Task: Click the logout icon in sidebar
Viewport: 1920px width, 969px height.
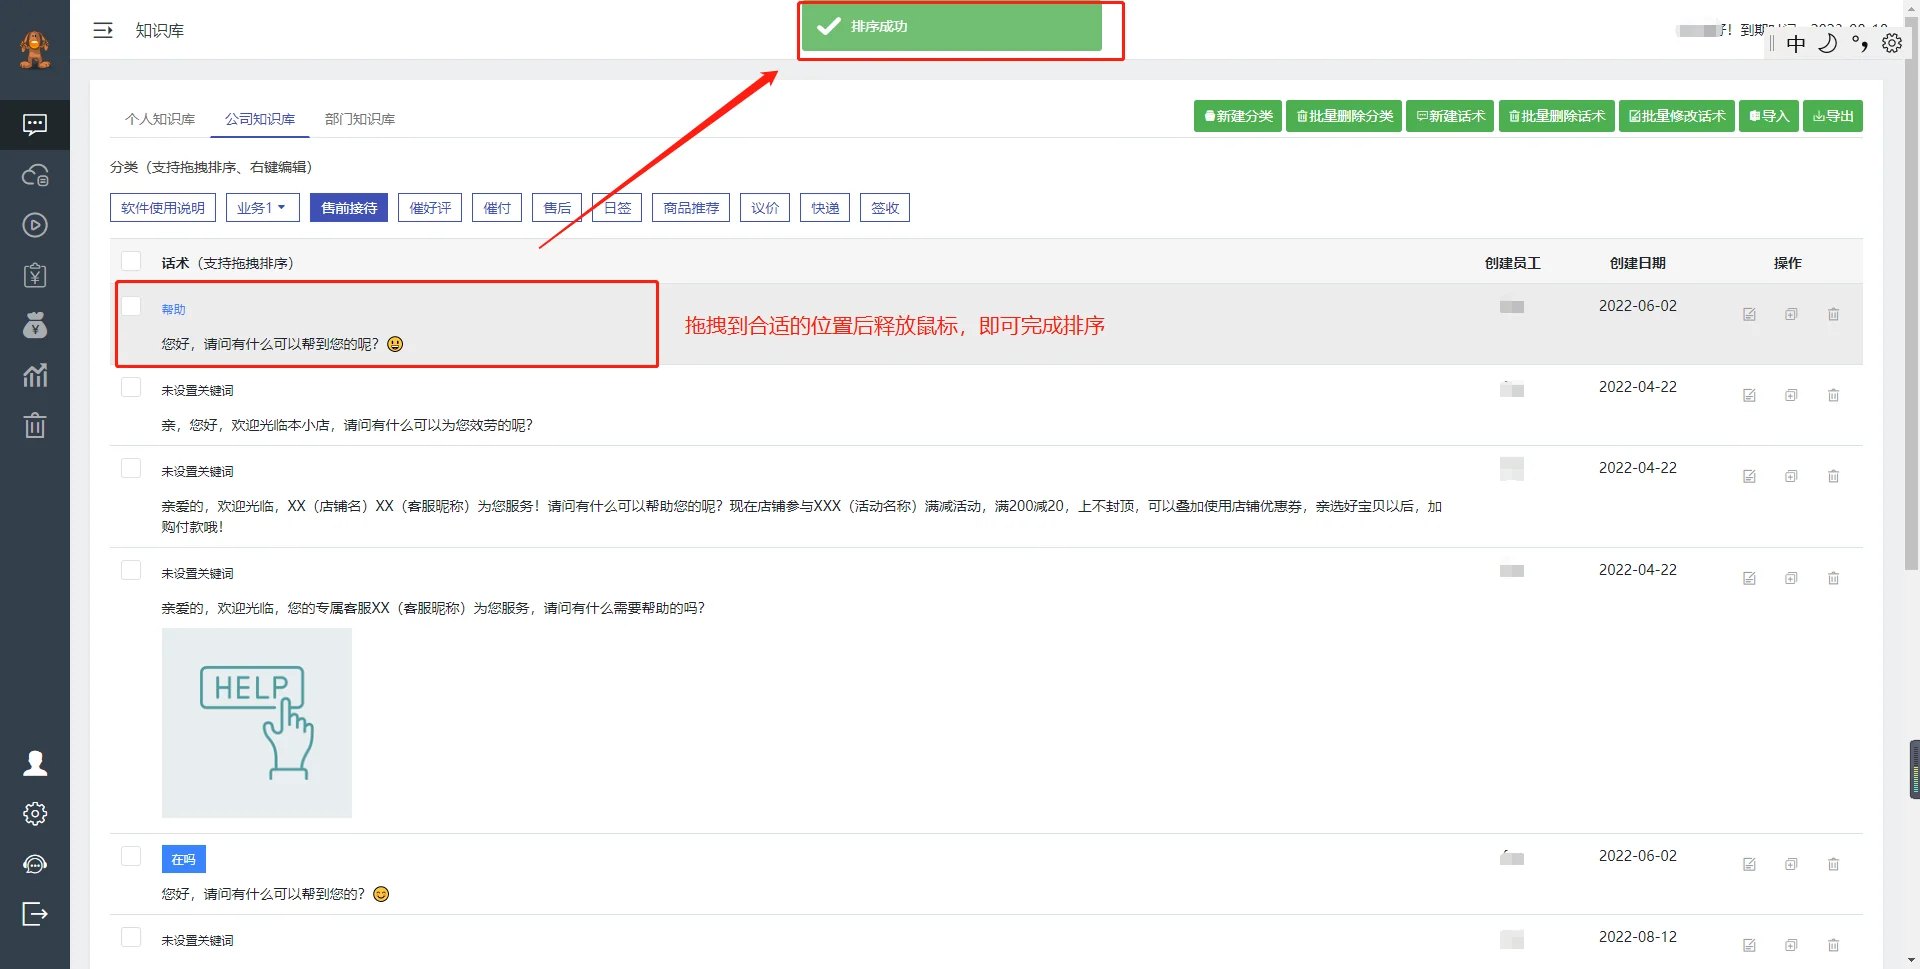Action: pyautogui.click(x=35, y=914)
